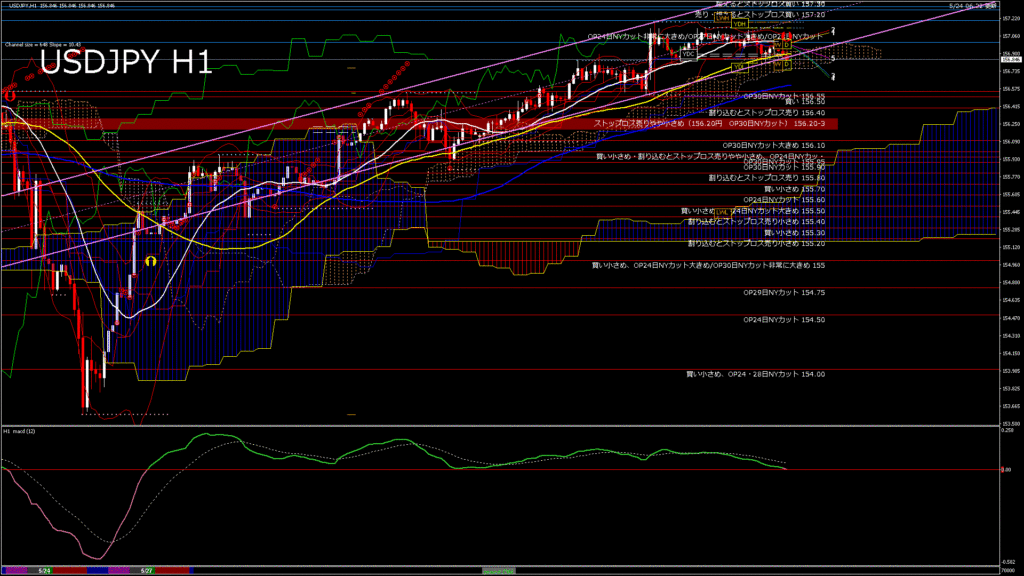Click the 買い 156.50 label
This screenshot has height=576, width=1024.
[805, 102]
